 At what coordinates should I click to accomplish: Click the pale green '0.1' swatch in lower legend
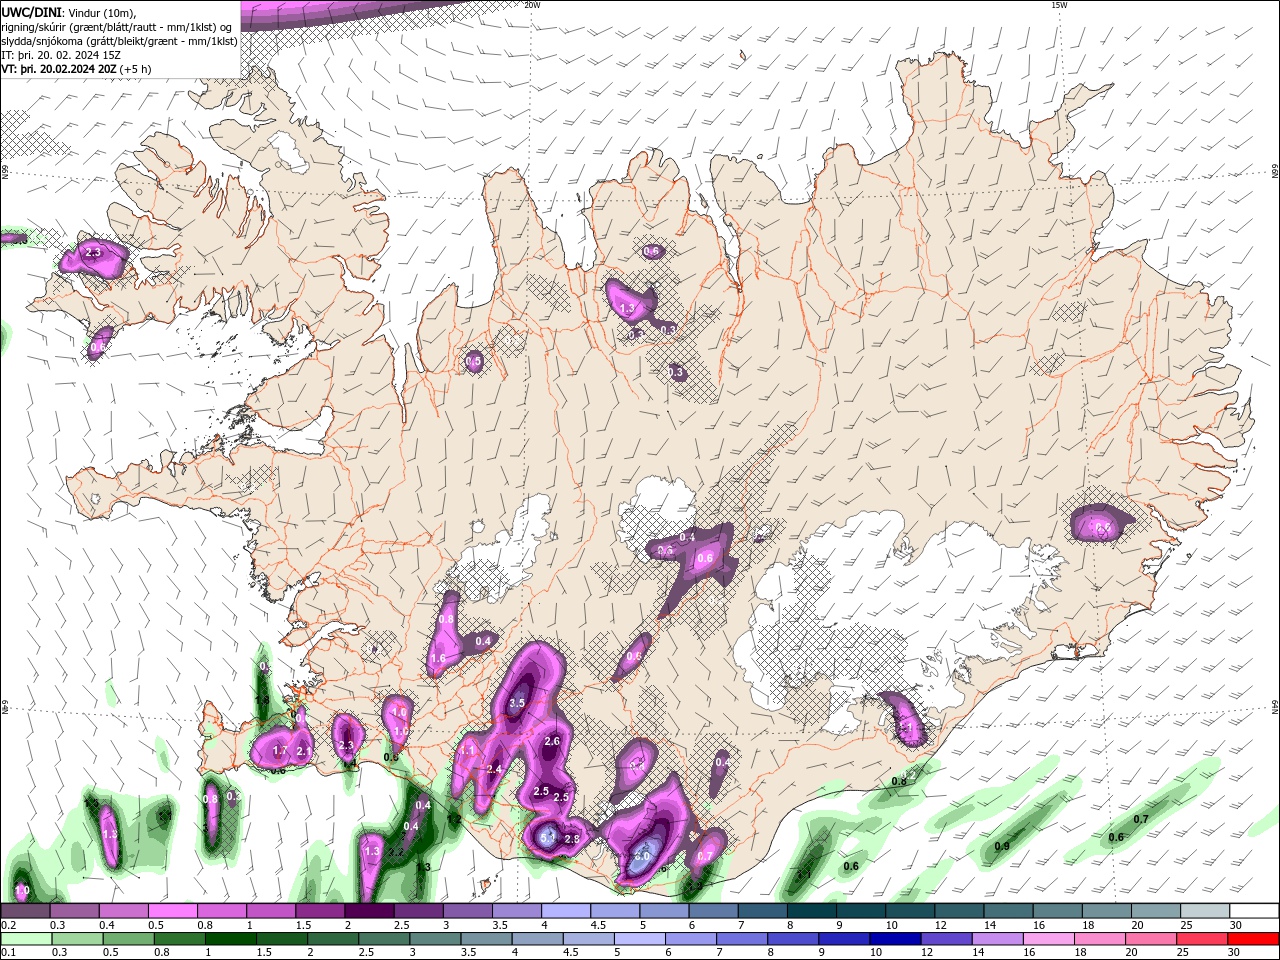point(25,939)
